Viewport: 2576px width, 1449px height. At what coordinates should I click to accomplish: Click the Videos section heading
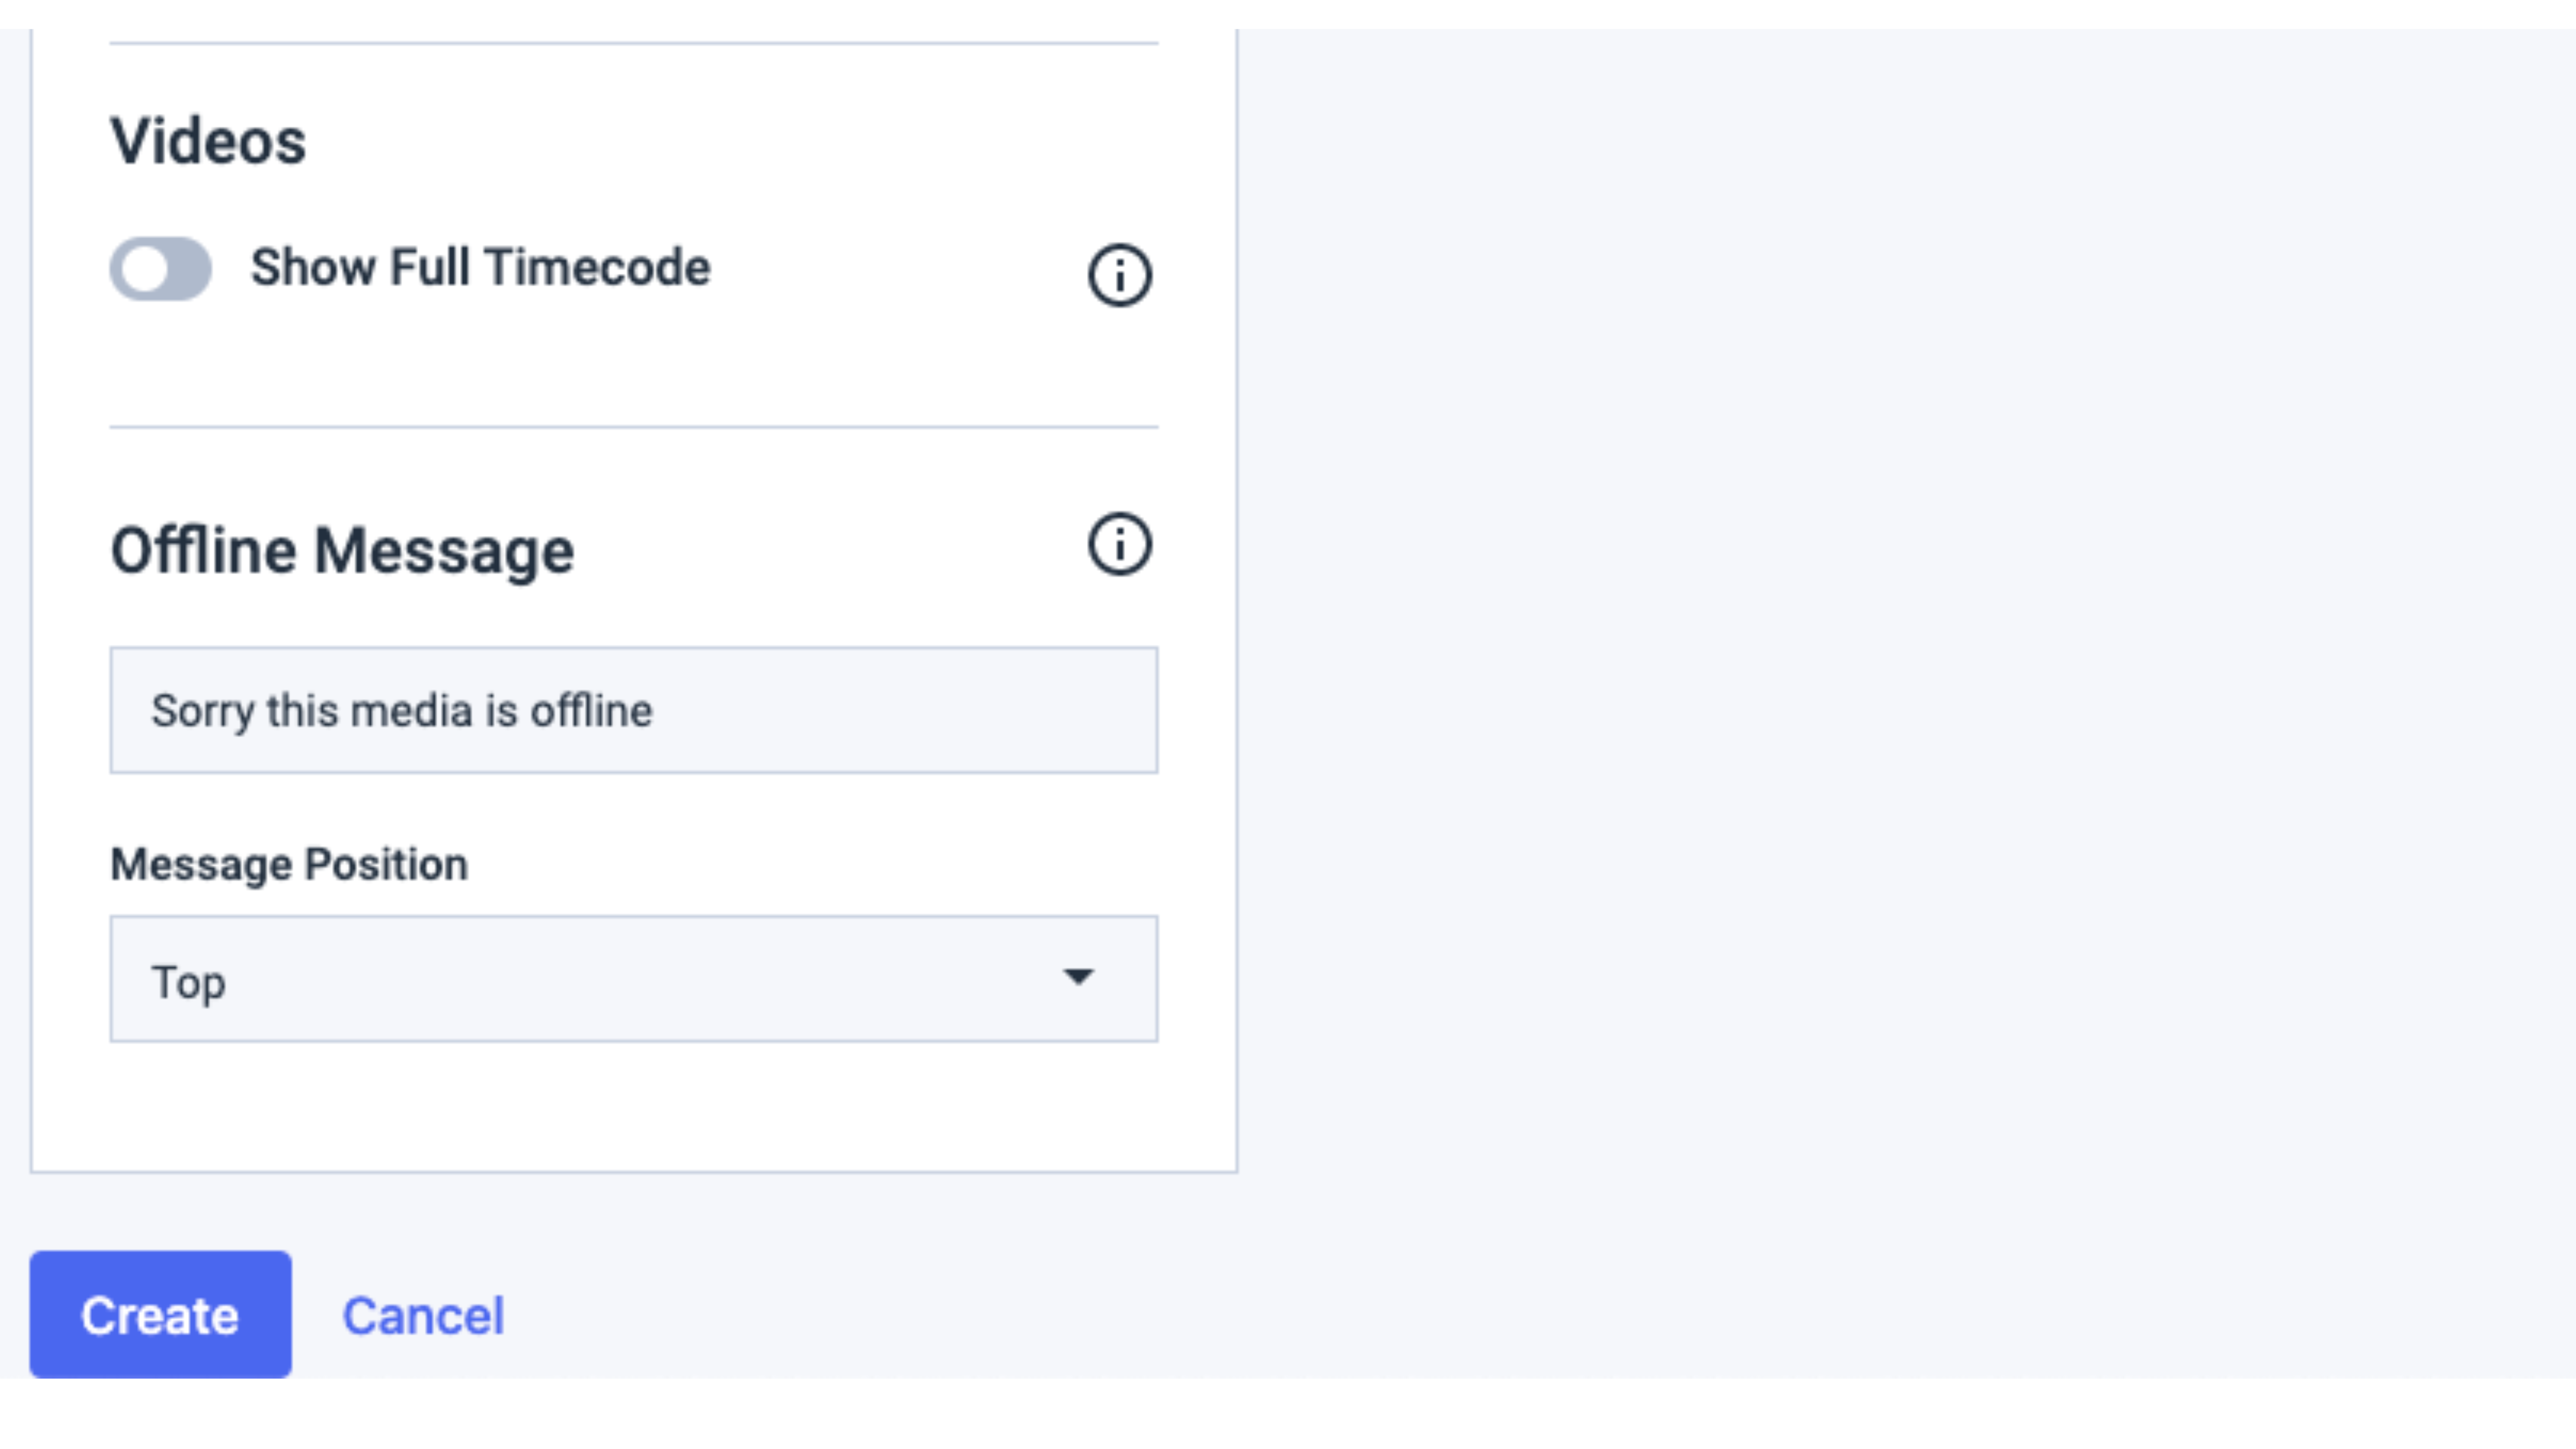(208, 141)
